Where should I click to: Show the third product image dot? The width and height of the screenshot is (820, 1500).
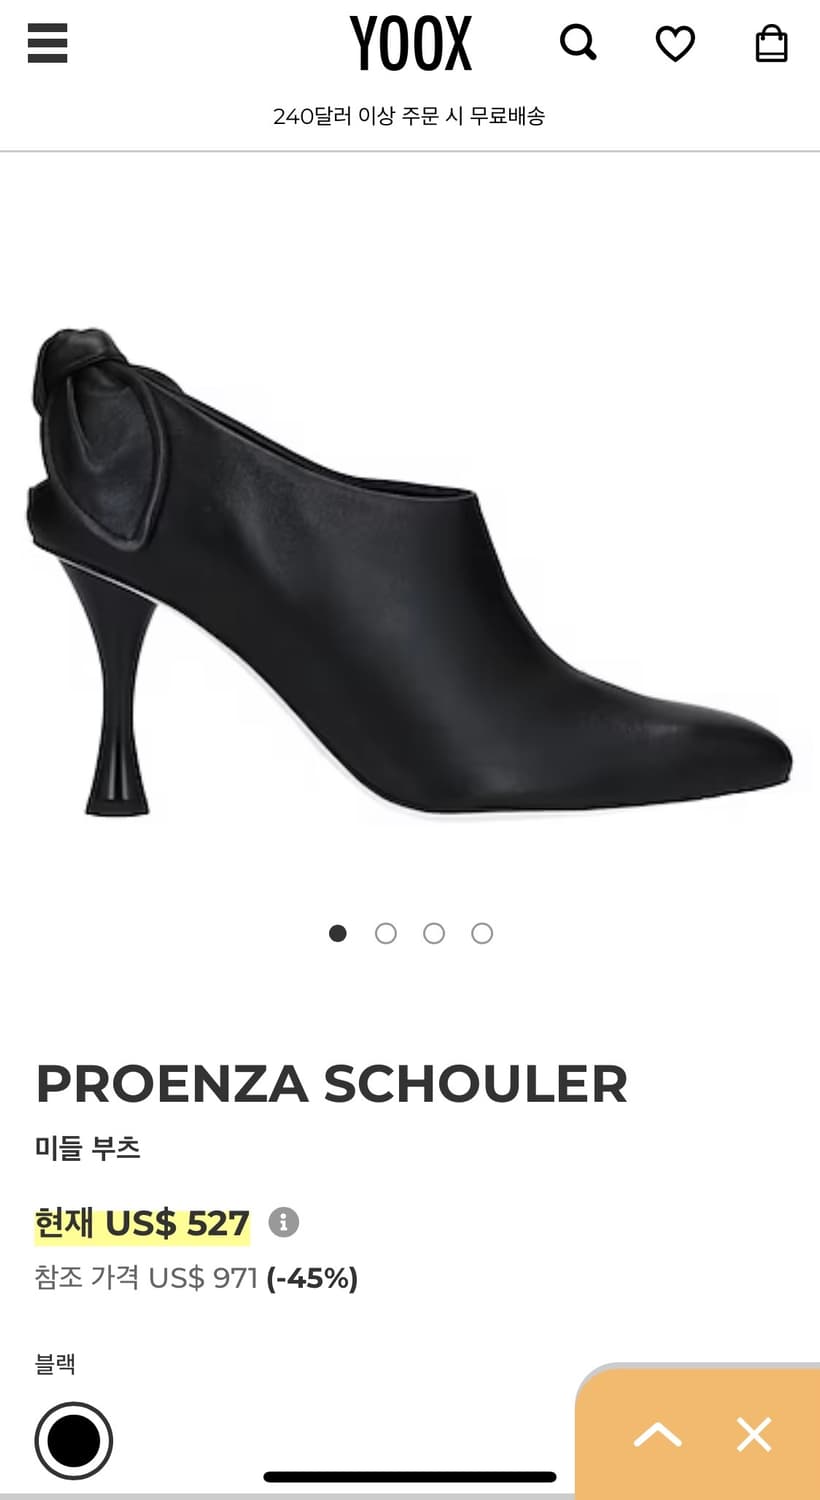pos(434,933)
